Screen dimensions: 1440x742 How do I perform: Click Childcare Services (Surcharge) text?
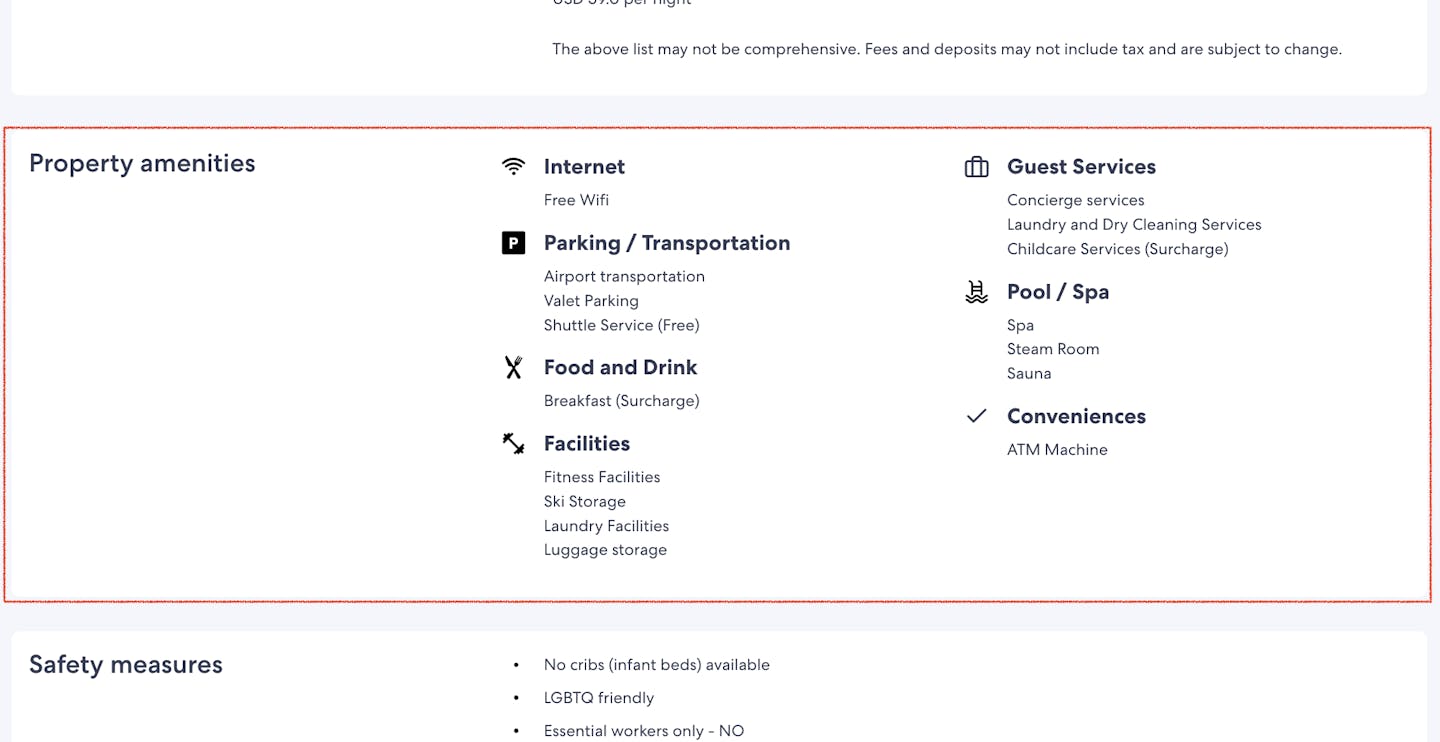(1117, 249)
